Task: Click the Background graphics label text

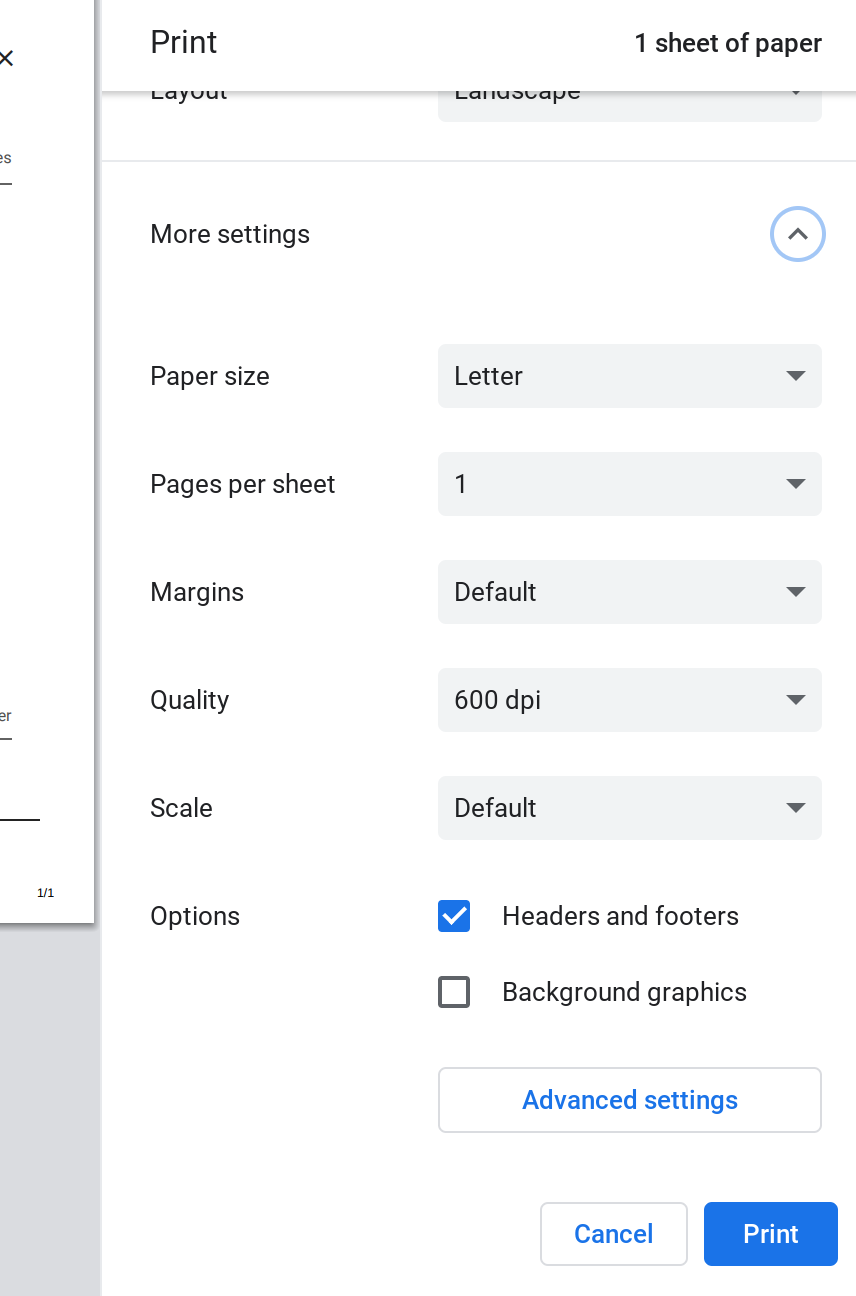Action: click(x=624, y=992)
